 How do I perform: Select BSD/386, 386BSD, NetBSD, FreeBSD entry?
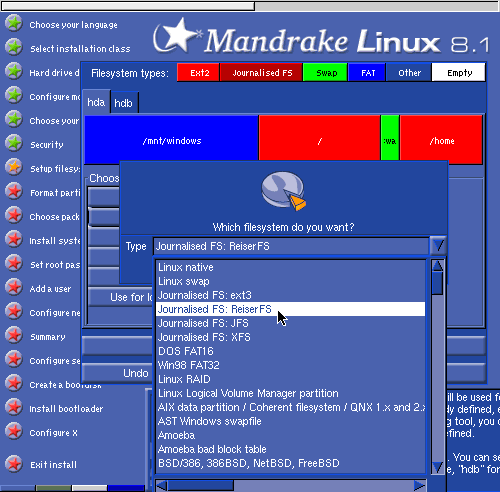coord(290,463)
